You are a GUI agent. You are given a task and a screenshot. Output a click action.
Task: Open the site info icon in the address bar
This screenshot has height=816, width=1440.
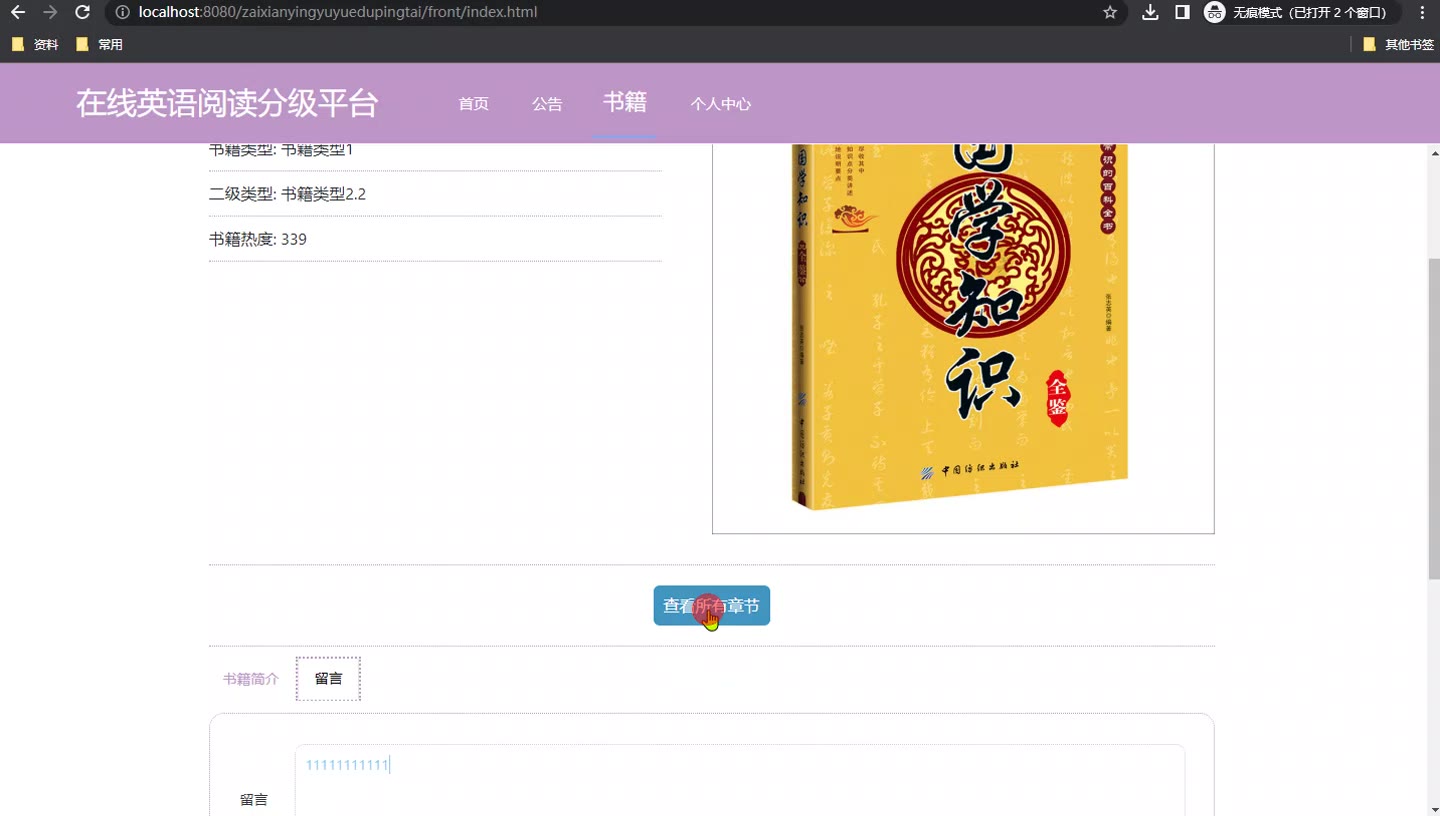122,12
